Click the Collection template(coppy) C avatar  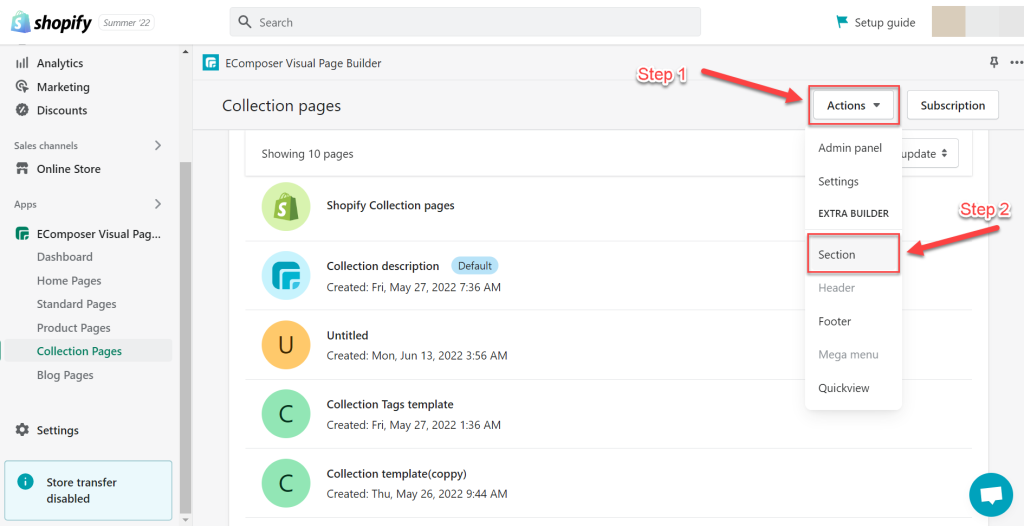(285, 483)
